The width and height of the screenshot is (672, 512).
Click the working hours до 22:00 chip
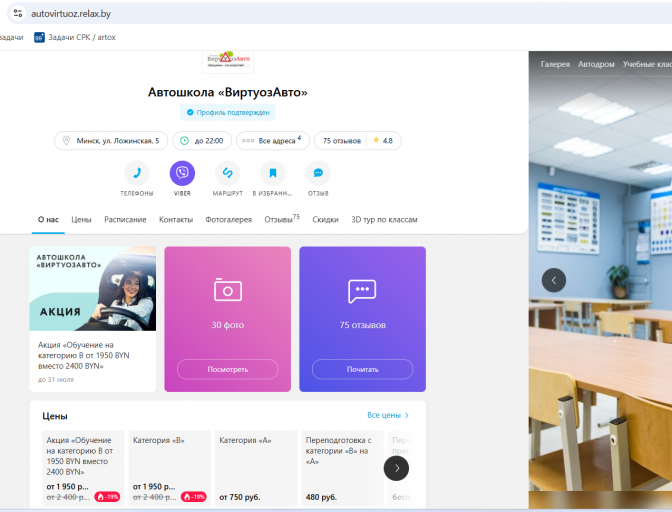point(202,141)
